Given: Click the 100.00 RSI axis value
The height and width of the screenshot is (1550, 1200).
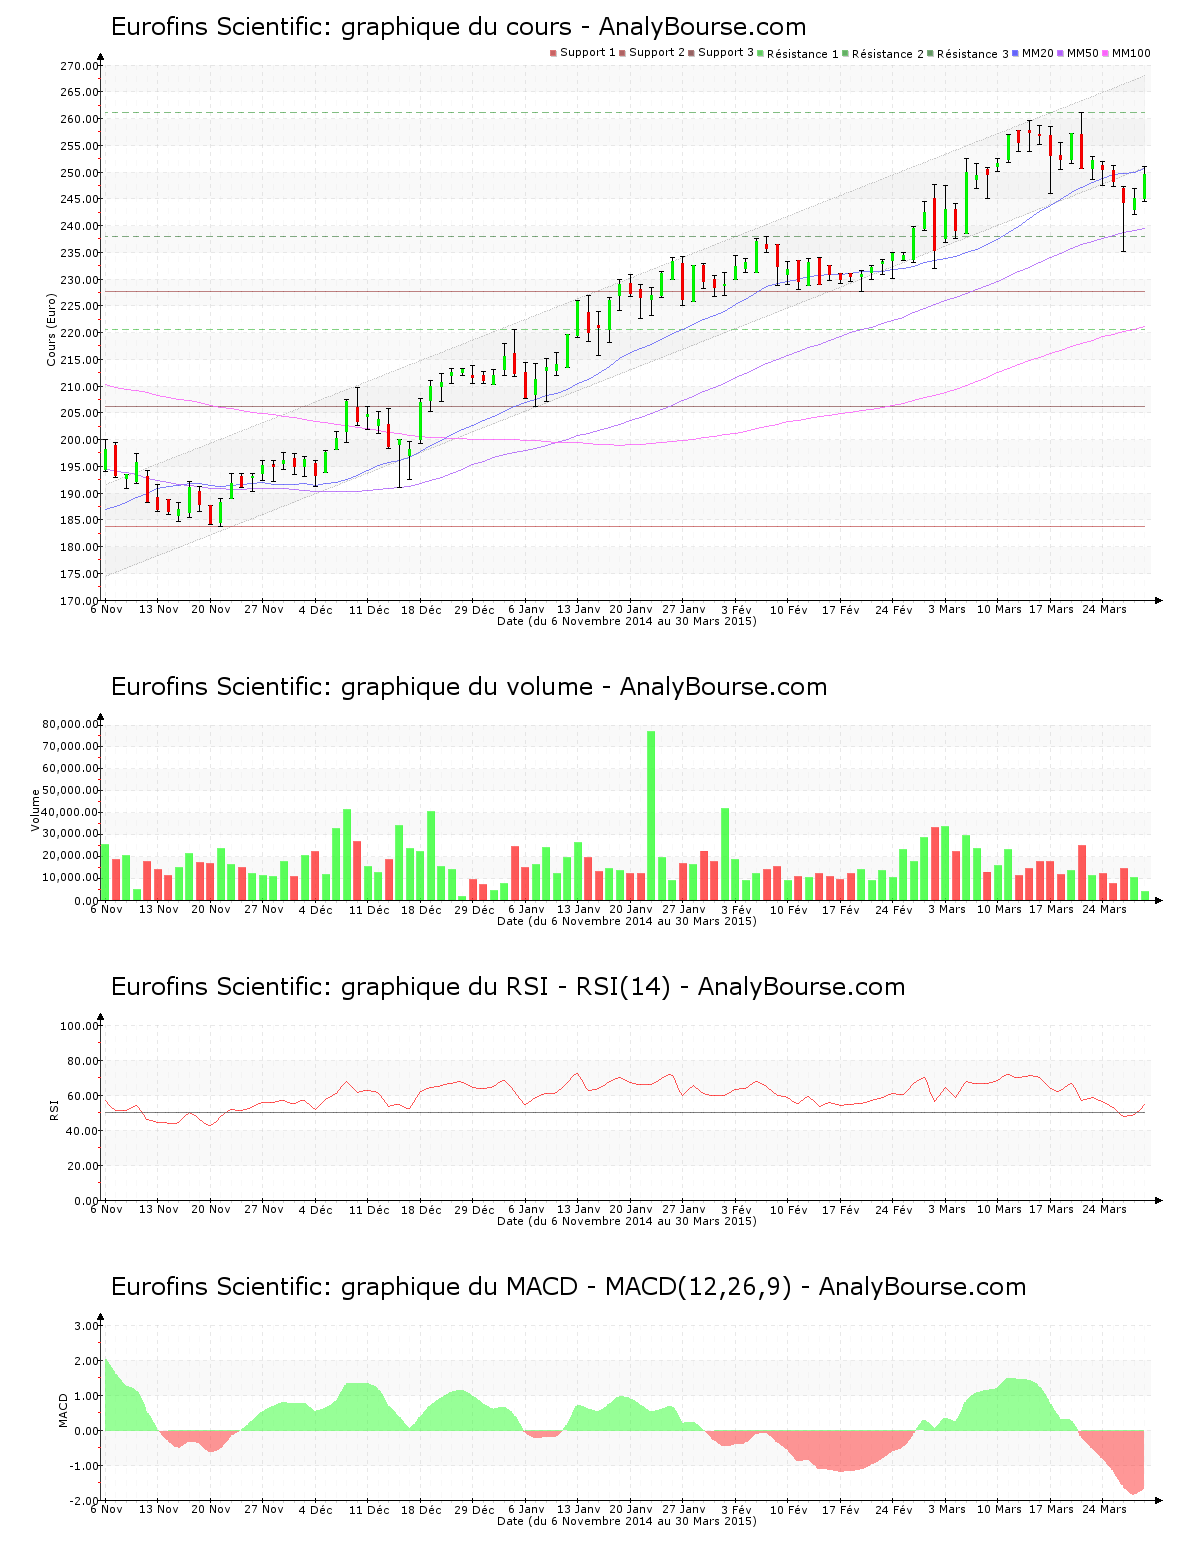Looking at the screenshot, I should tap(79, 1026).
